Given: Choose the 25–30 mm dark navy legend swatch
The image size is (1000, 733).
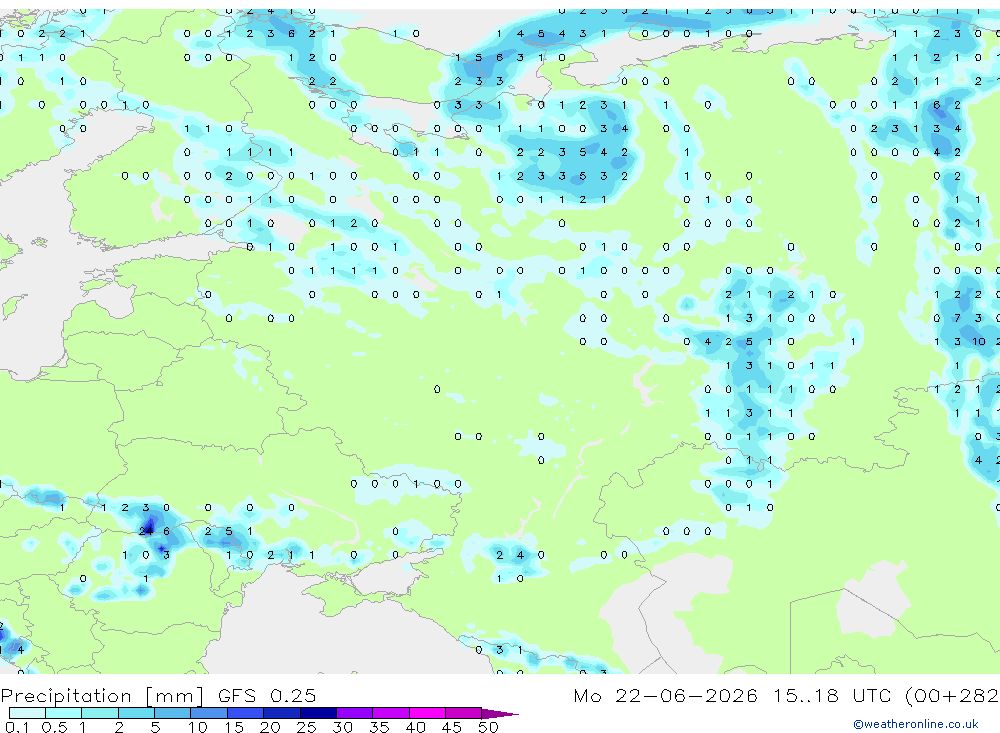Looking at the screenshot, I should (318, 713).
